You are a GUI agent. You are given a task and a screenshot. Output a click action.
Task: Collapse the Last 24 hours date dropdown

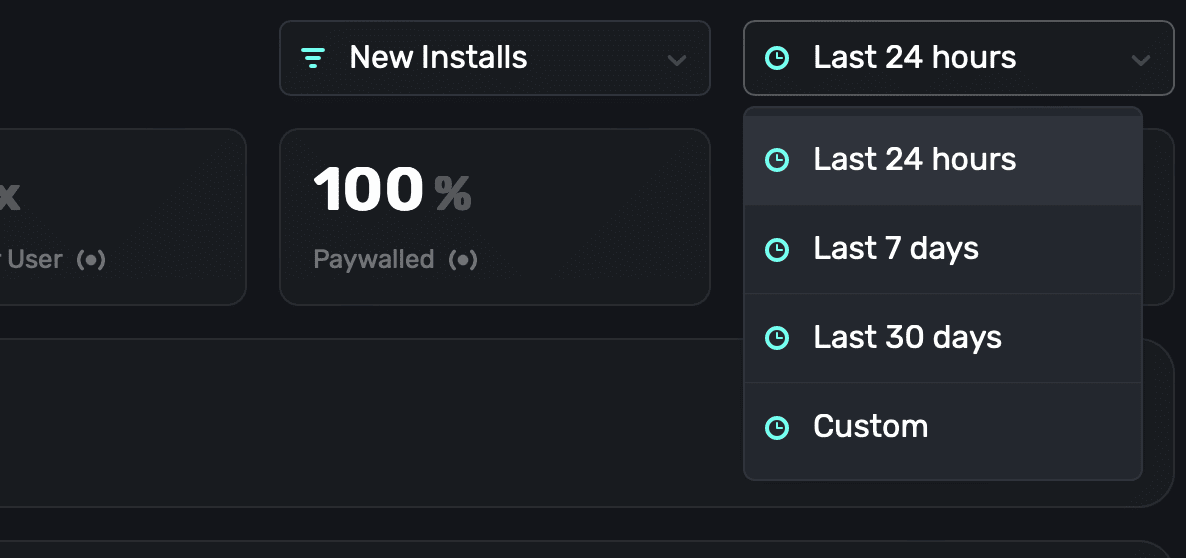(x=958, y=58)
